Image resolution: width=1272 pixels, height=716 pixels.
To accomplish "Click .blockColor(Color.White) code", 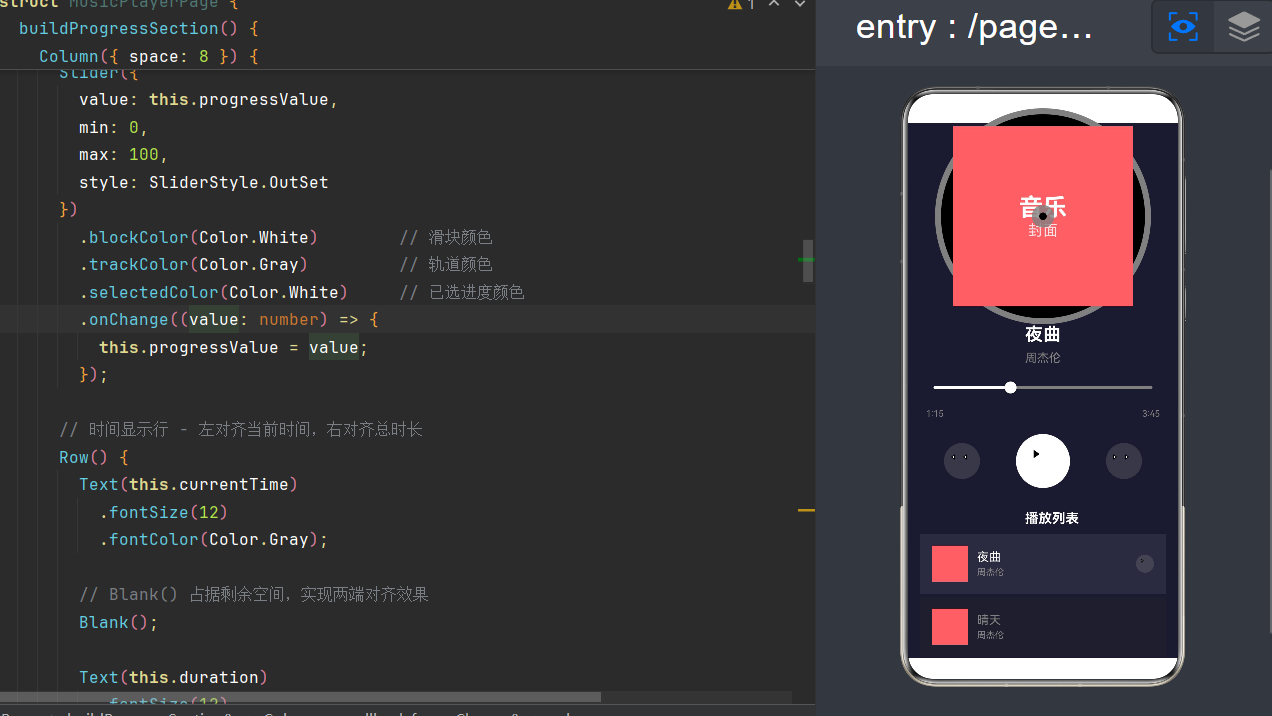I will pos(198,238).
